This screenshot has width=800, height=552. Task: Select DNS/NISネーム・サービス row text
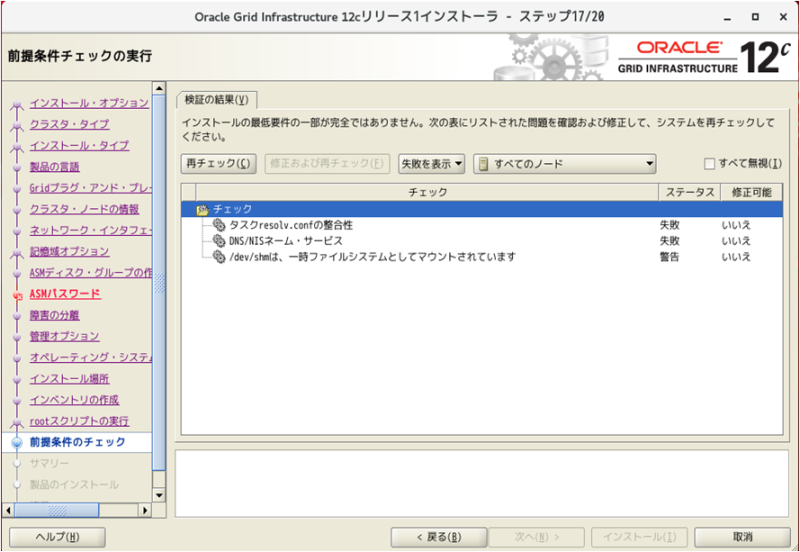286,241
